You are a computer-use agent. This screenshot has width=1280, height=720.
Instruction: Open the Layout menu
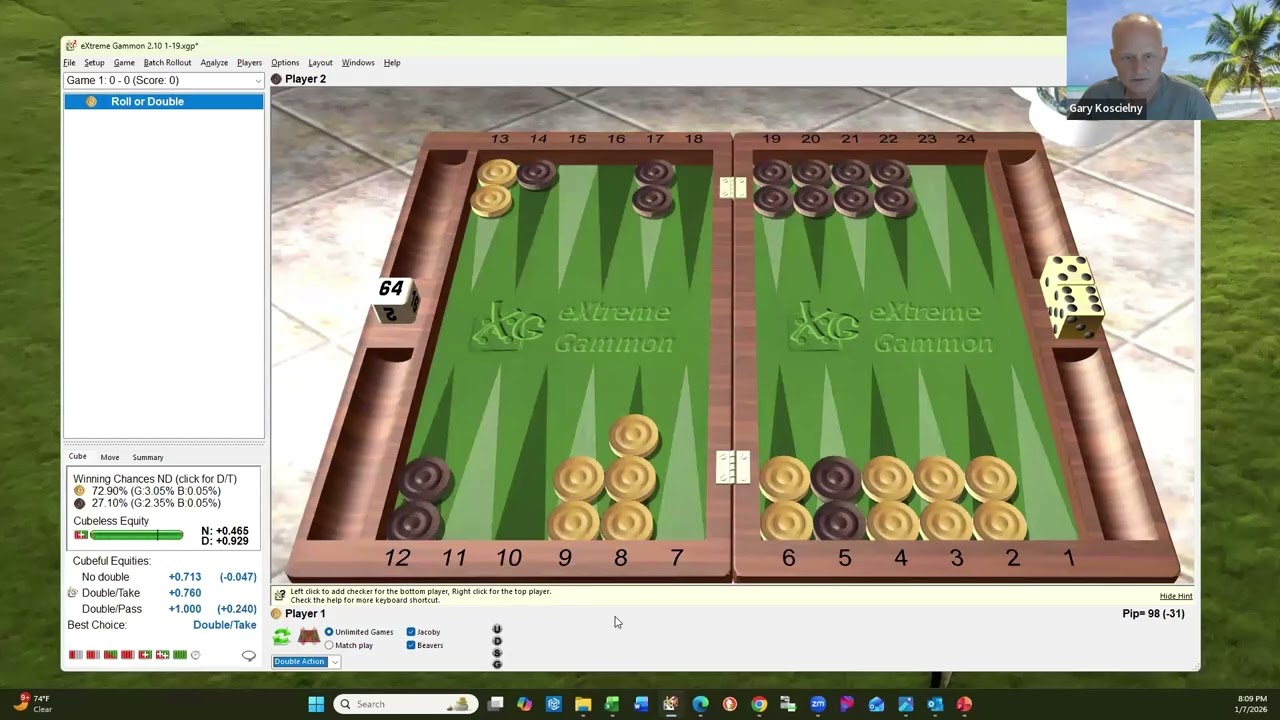tap(320, 63)
